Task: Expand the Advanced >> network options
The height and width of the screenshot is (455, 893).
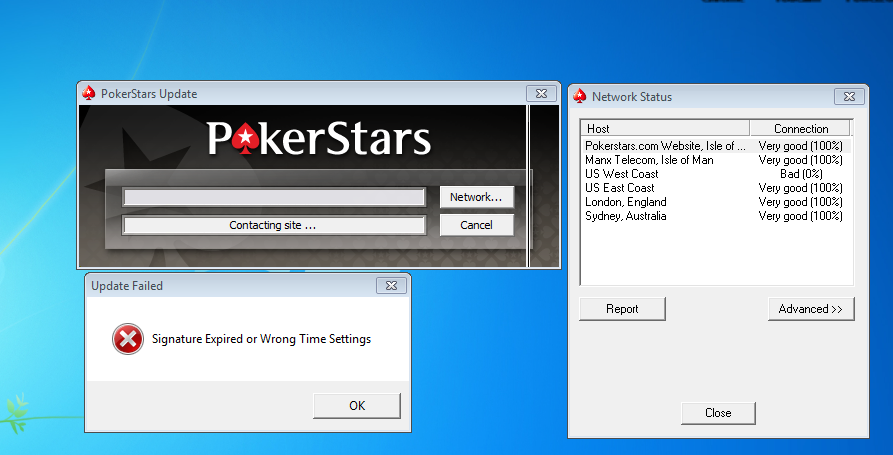Action: coord(811,309)
